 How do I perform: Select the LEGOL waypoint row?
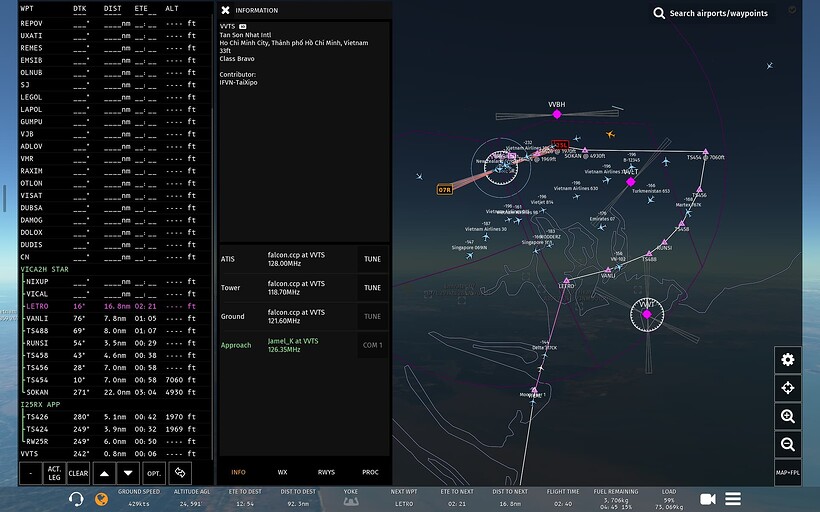click(114, 97)
